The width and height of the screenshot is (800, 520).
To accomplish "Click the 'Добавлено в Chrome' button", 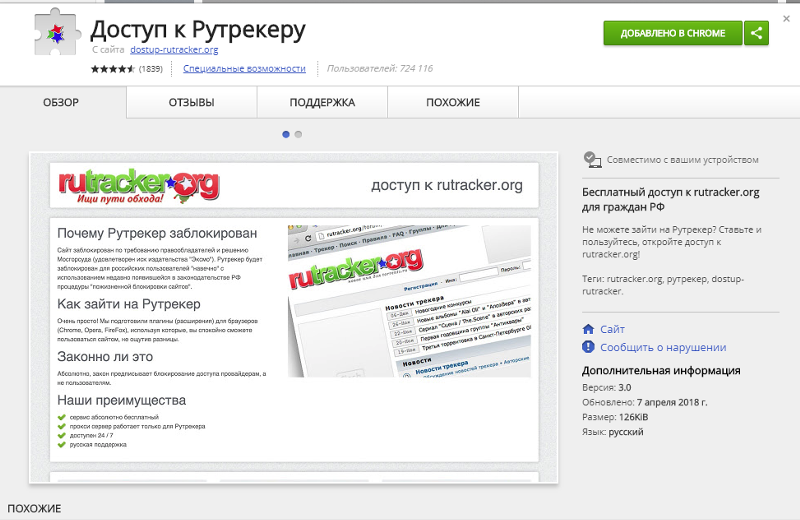I will tap(672, 33).
